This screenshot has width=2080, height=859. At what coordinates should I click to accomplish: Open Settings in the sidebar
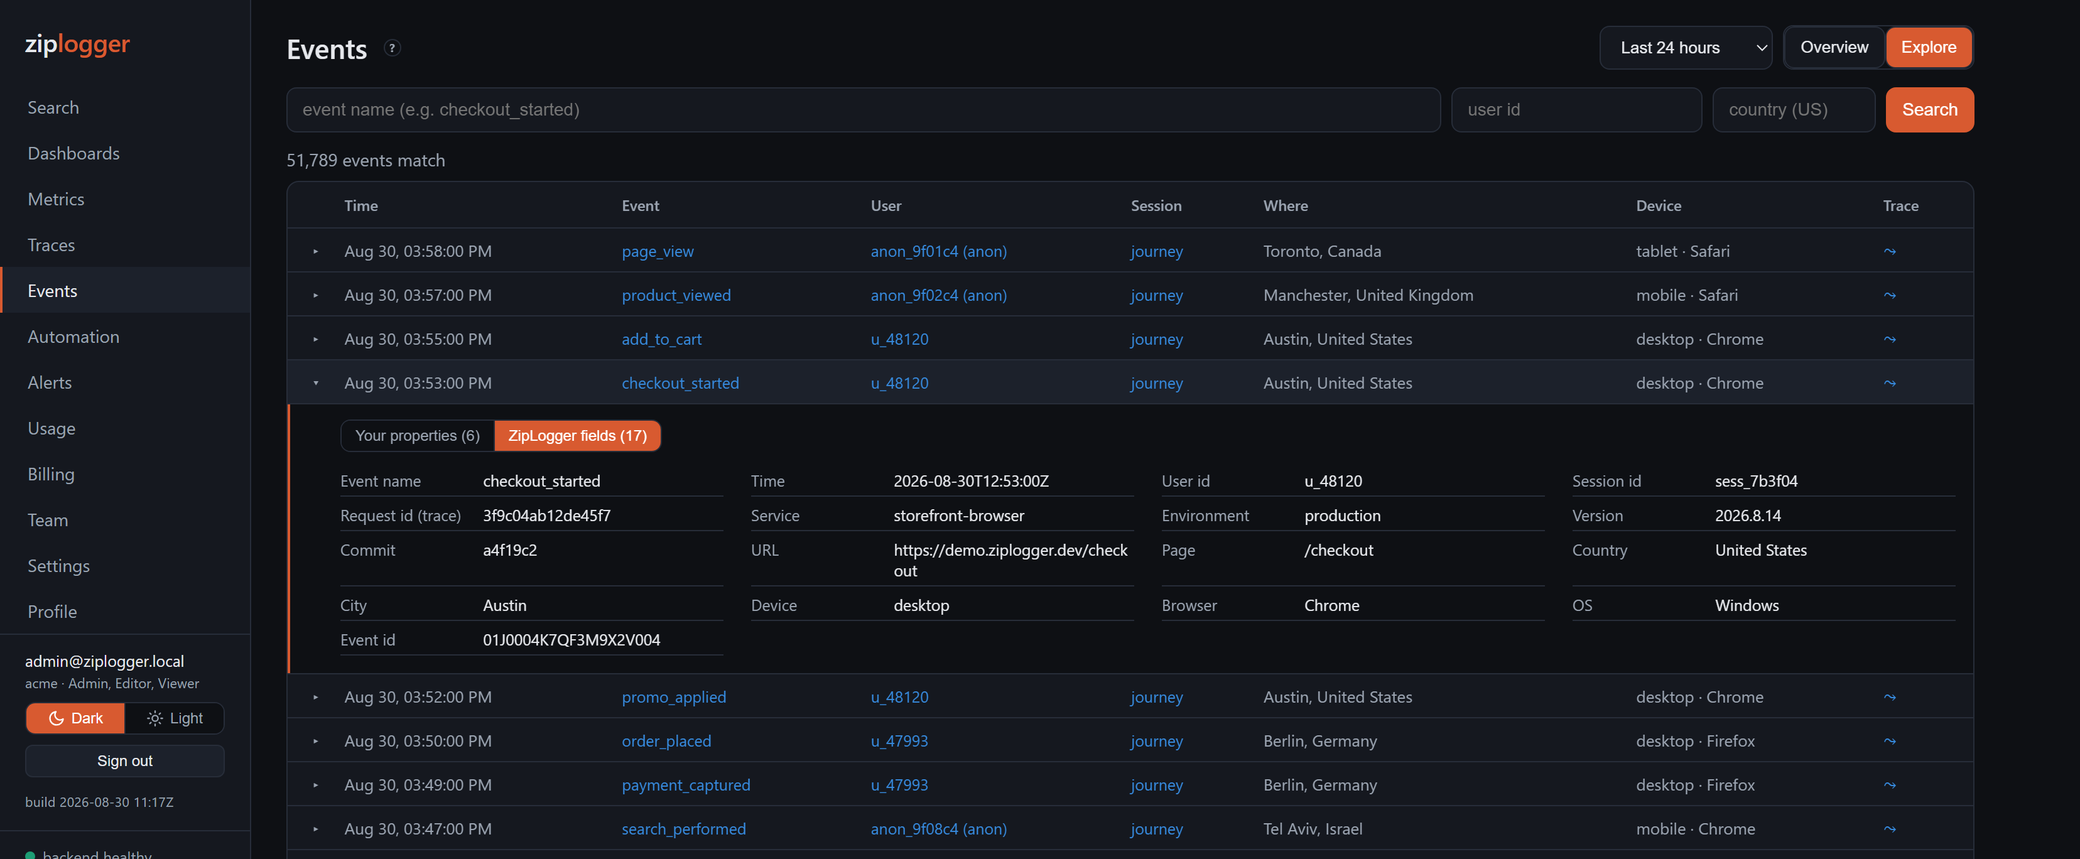pyautogui.click(x=125, y=566)
